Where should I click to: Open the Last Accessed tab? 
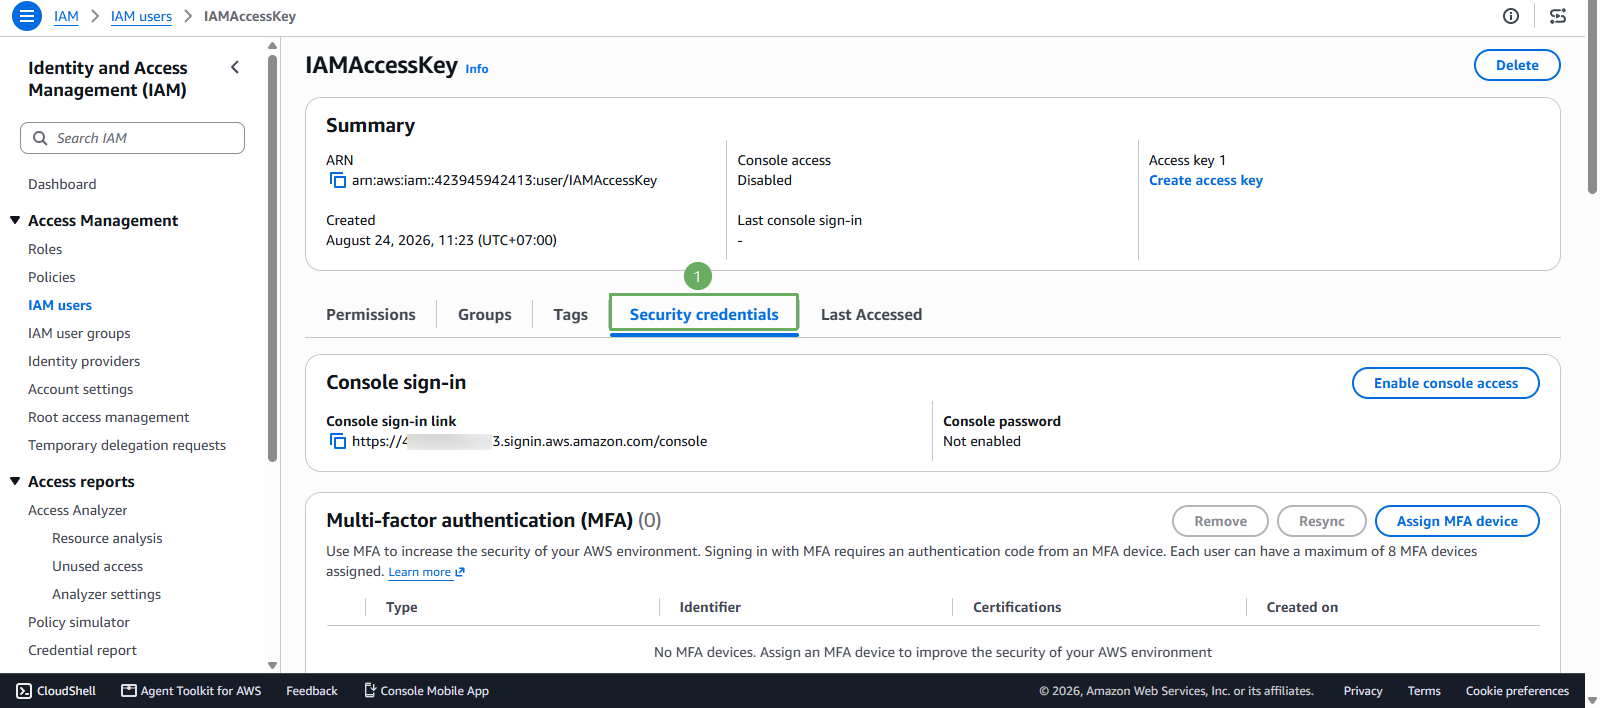pos(872,314)
